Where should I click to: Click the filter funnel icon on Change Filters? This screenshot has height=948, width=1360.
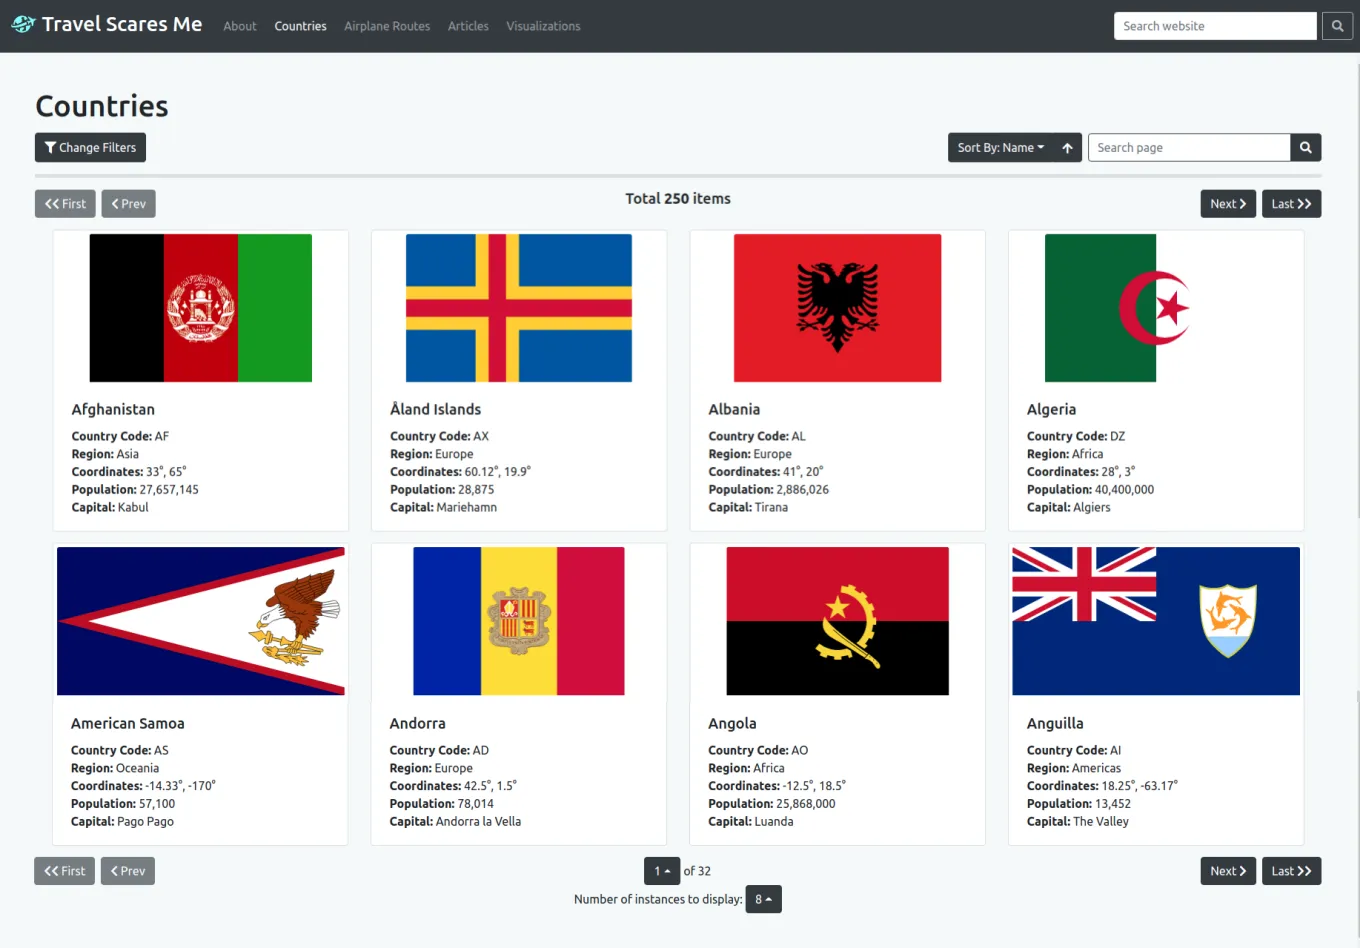click(x=49, y=147)
